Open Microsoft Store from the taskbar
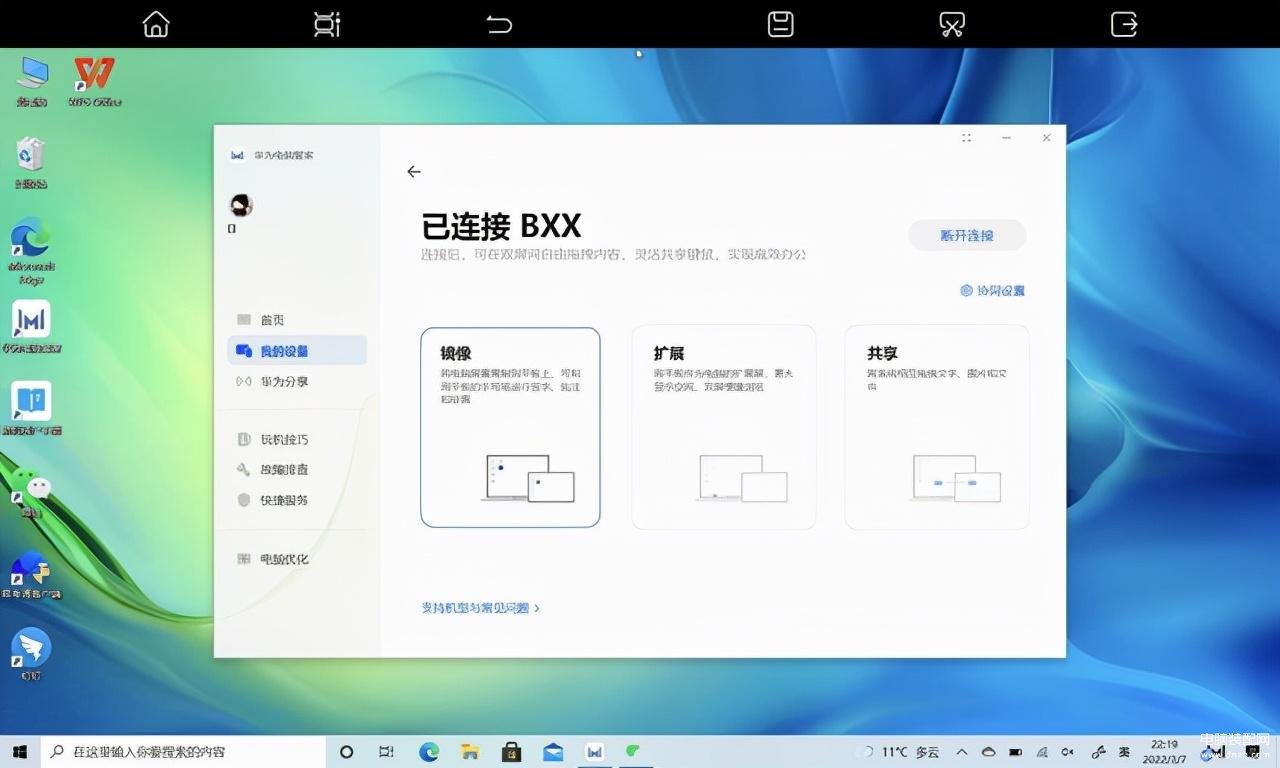The height and width of the screenshot is (768, 1280). click(511, 752)
